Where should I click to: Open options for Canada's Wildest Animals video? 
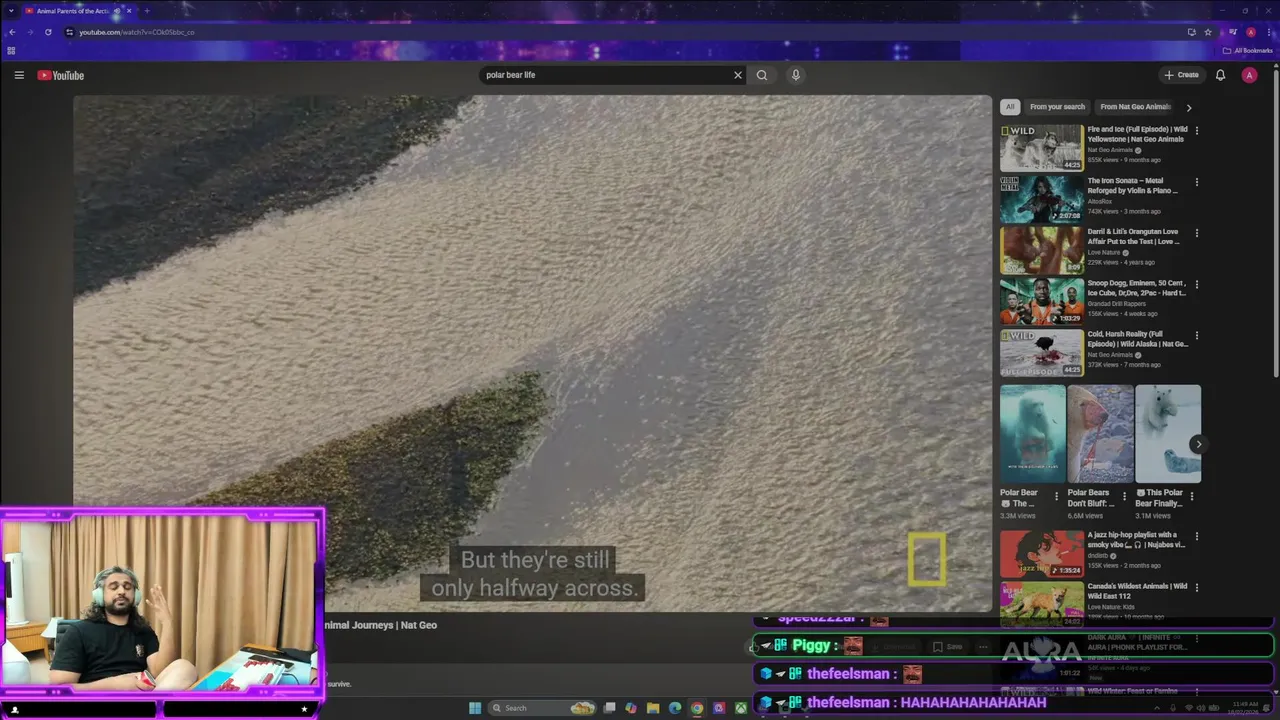click(1197, 588)
